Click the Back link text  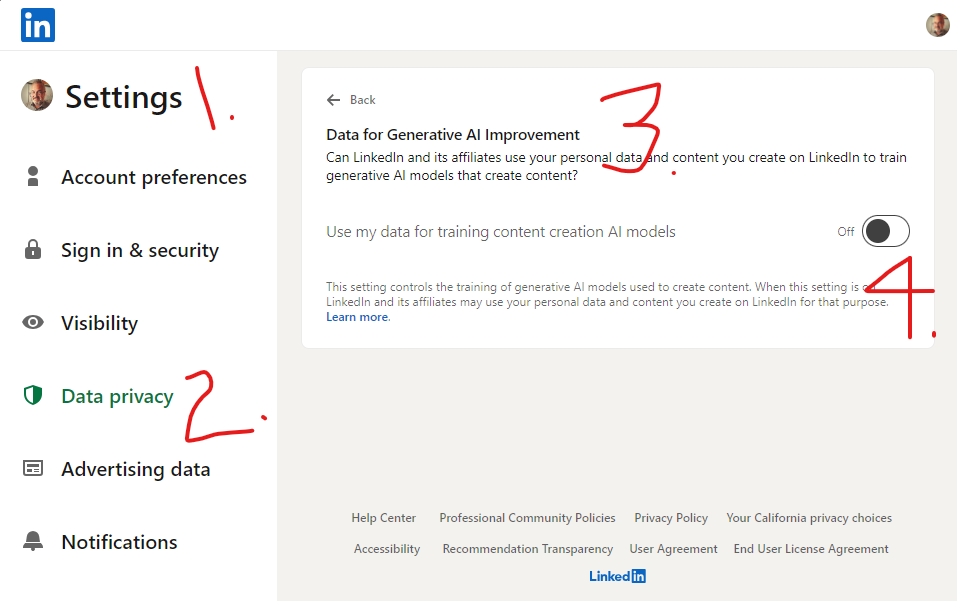[363, 100]
